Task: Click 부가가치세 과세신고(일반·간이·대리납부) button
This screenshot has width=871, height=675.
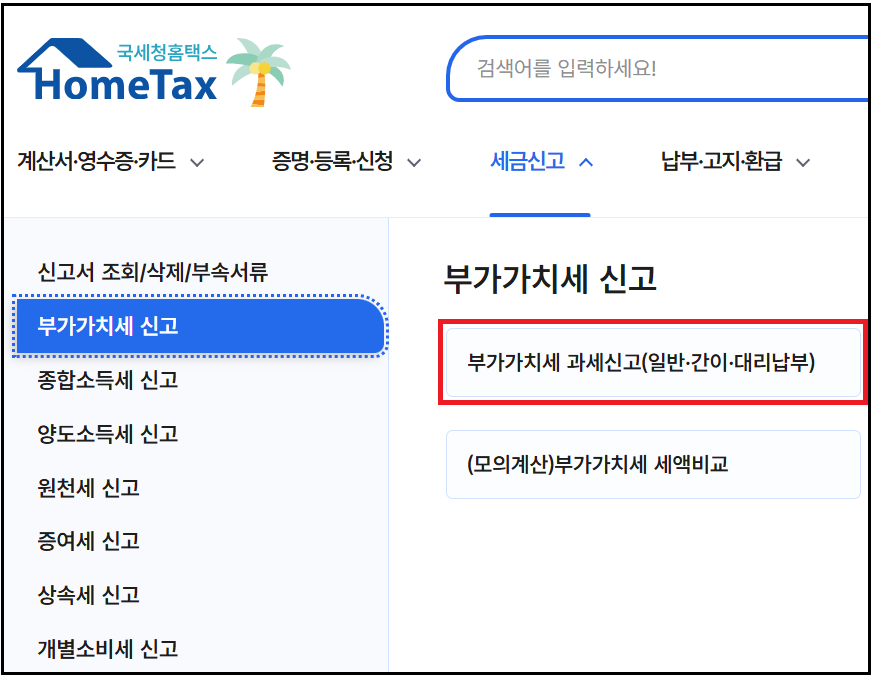Action: (x=653, y=363)
